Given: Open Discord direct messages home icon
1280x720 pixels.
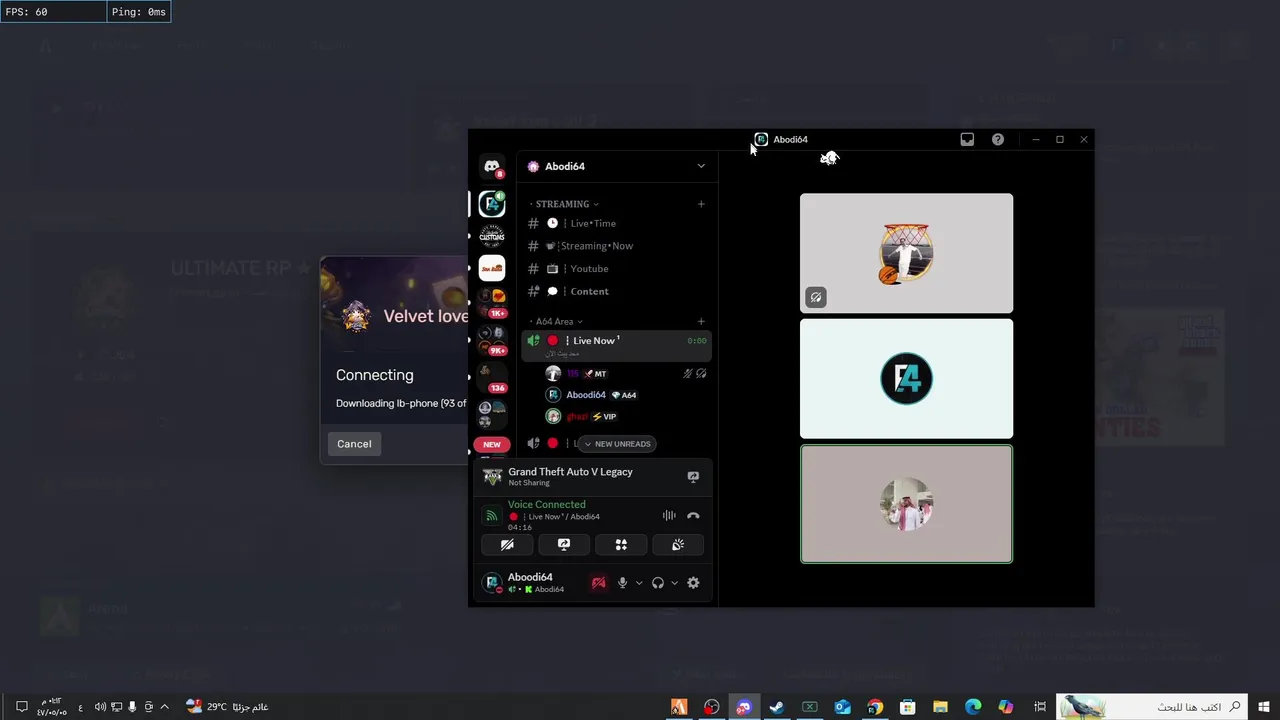Looking at the screenshot, I should [x=492, y=167].
